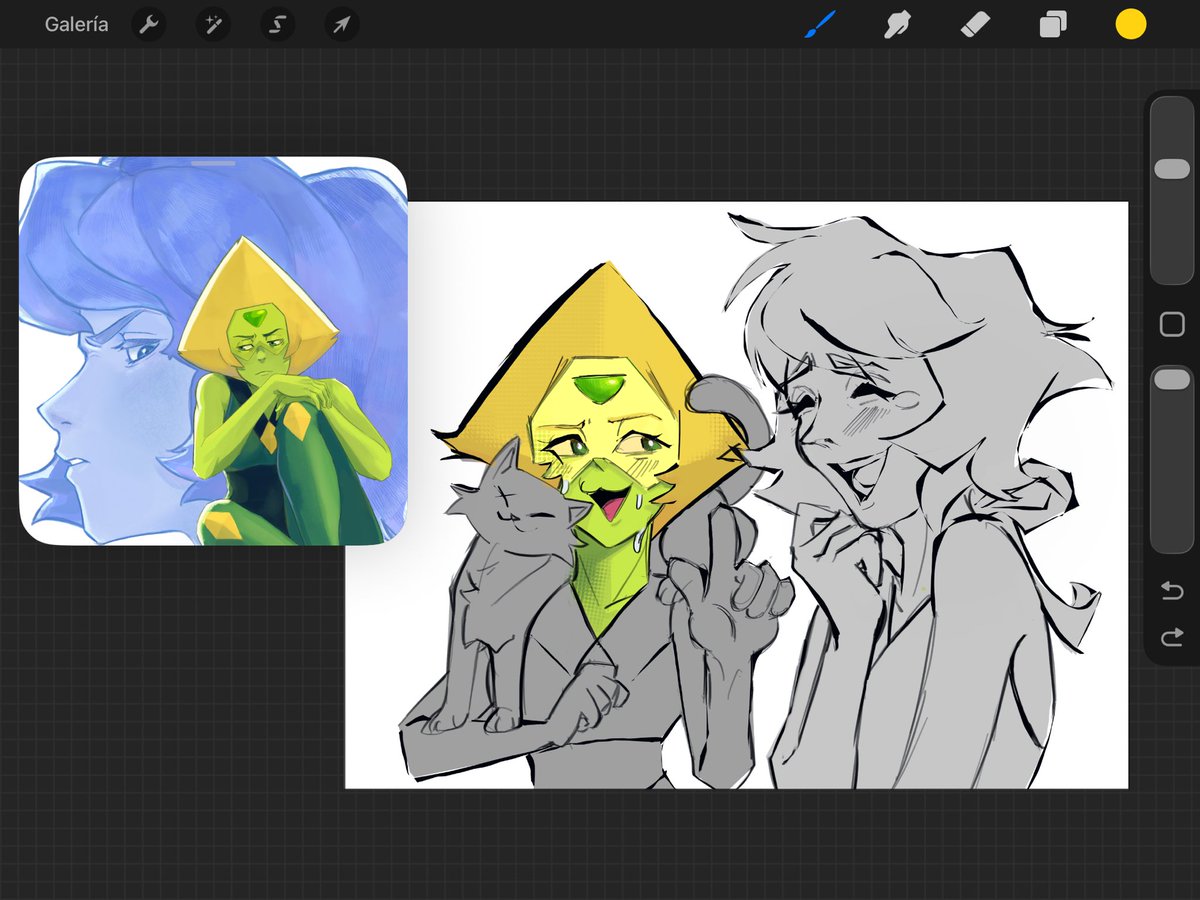The width and height of the screenshot is (1200, 900).
Task: Undo the last stroke with undo arrow
Action: 1172,592
